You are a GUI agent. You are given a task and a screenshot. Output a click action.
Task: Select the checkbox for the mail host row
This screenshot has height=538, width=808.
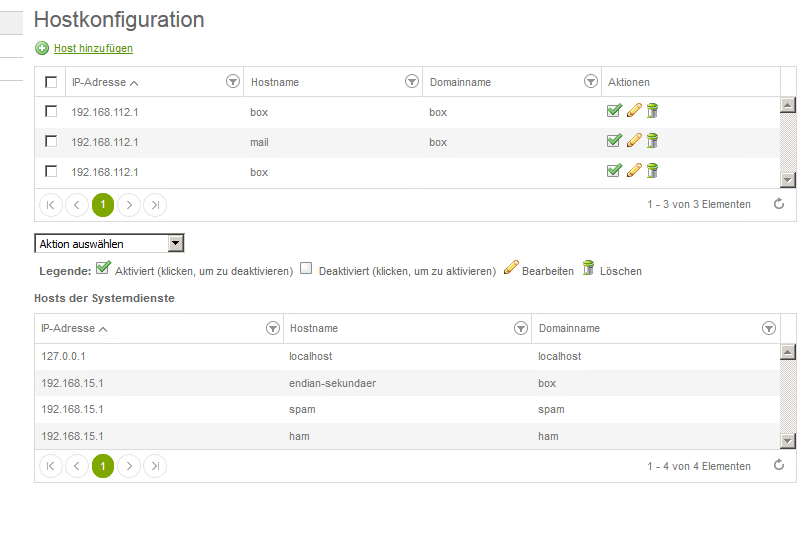51,141
